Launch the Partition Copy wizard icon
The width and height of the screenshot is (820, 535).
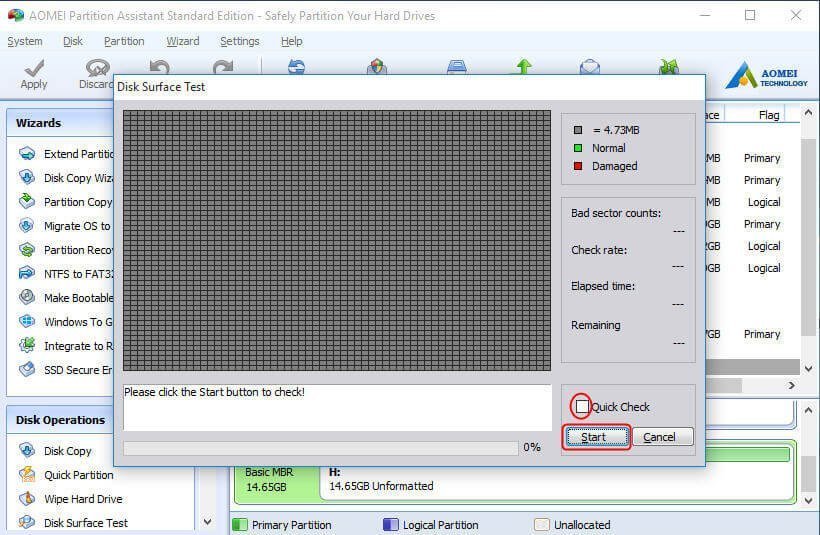click(x=27, y=201)
